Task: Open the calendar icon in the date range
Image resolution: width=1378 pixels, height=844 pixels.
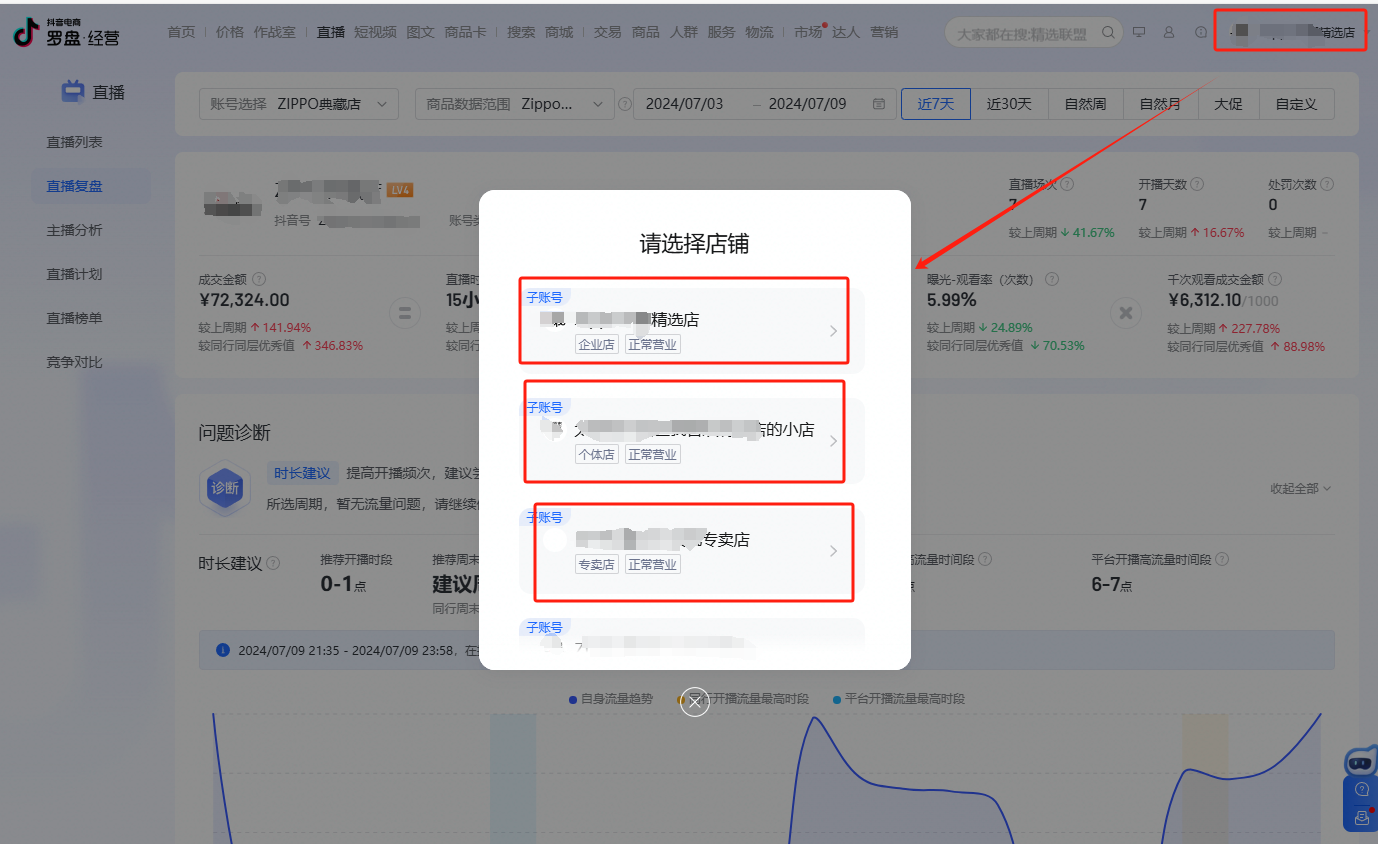Action: (x=879, y=104)
